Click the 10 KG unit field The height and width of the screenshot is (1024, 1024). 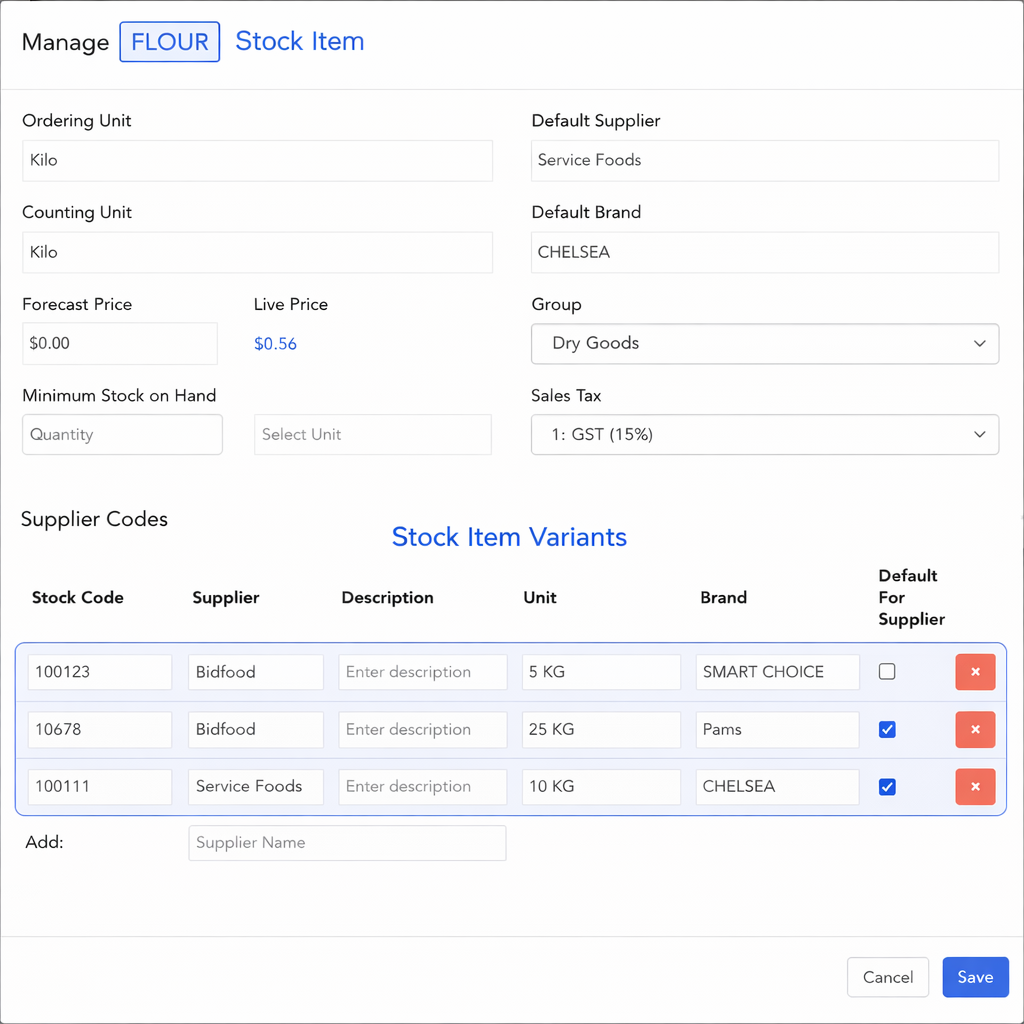[x=601, y=786]
